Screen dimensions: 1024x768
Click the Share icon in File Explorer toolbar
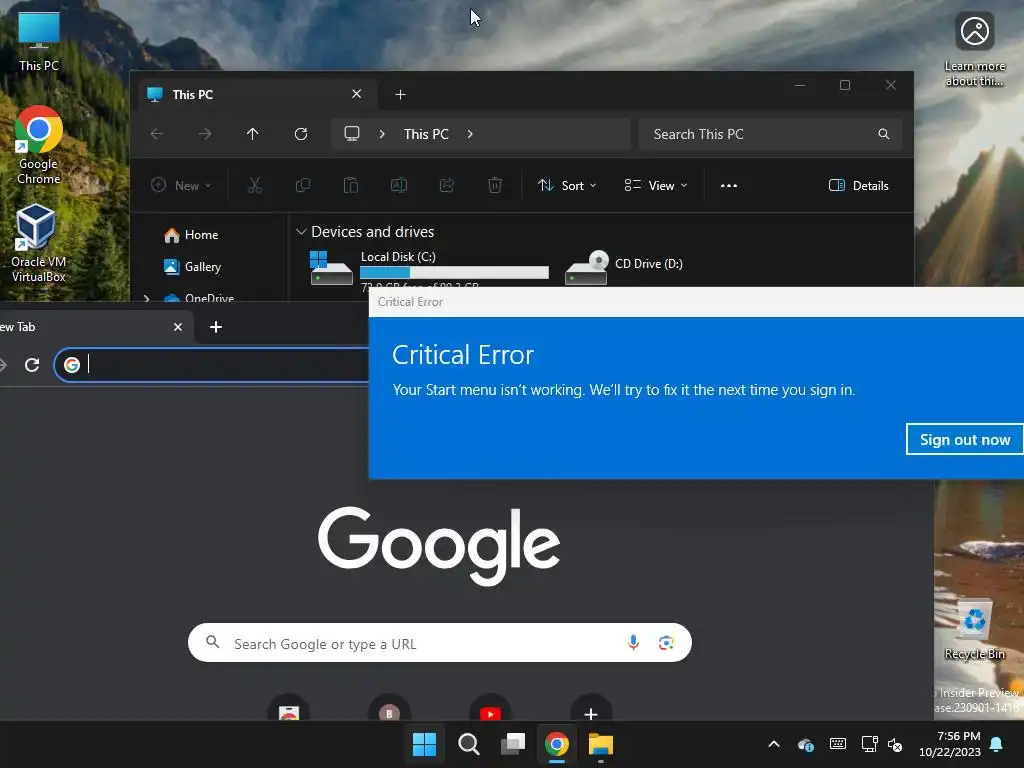pos(447,185)
